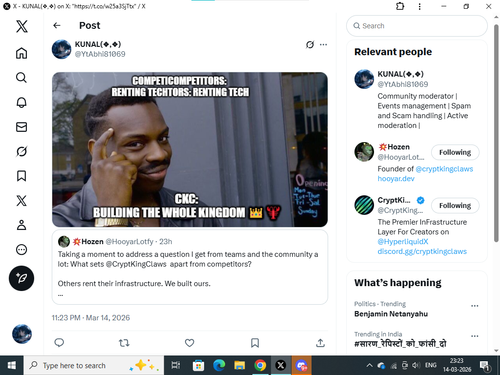500x375 pixels.
Task: Share the post with the upload icon
Action: pos(320,343)
